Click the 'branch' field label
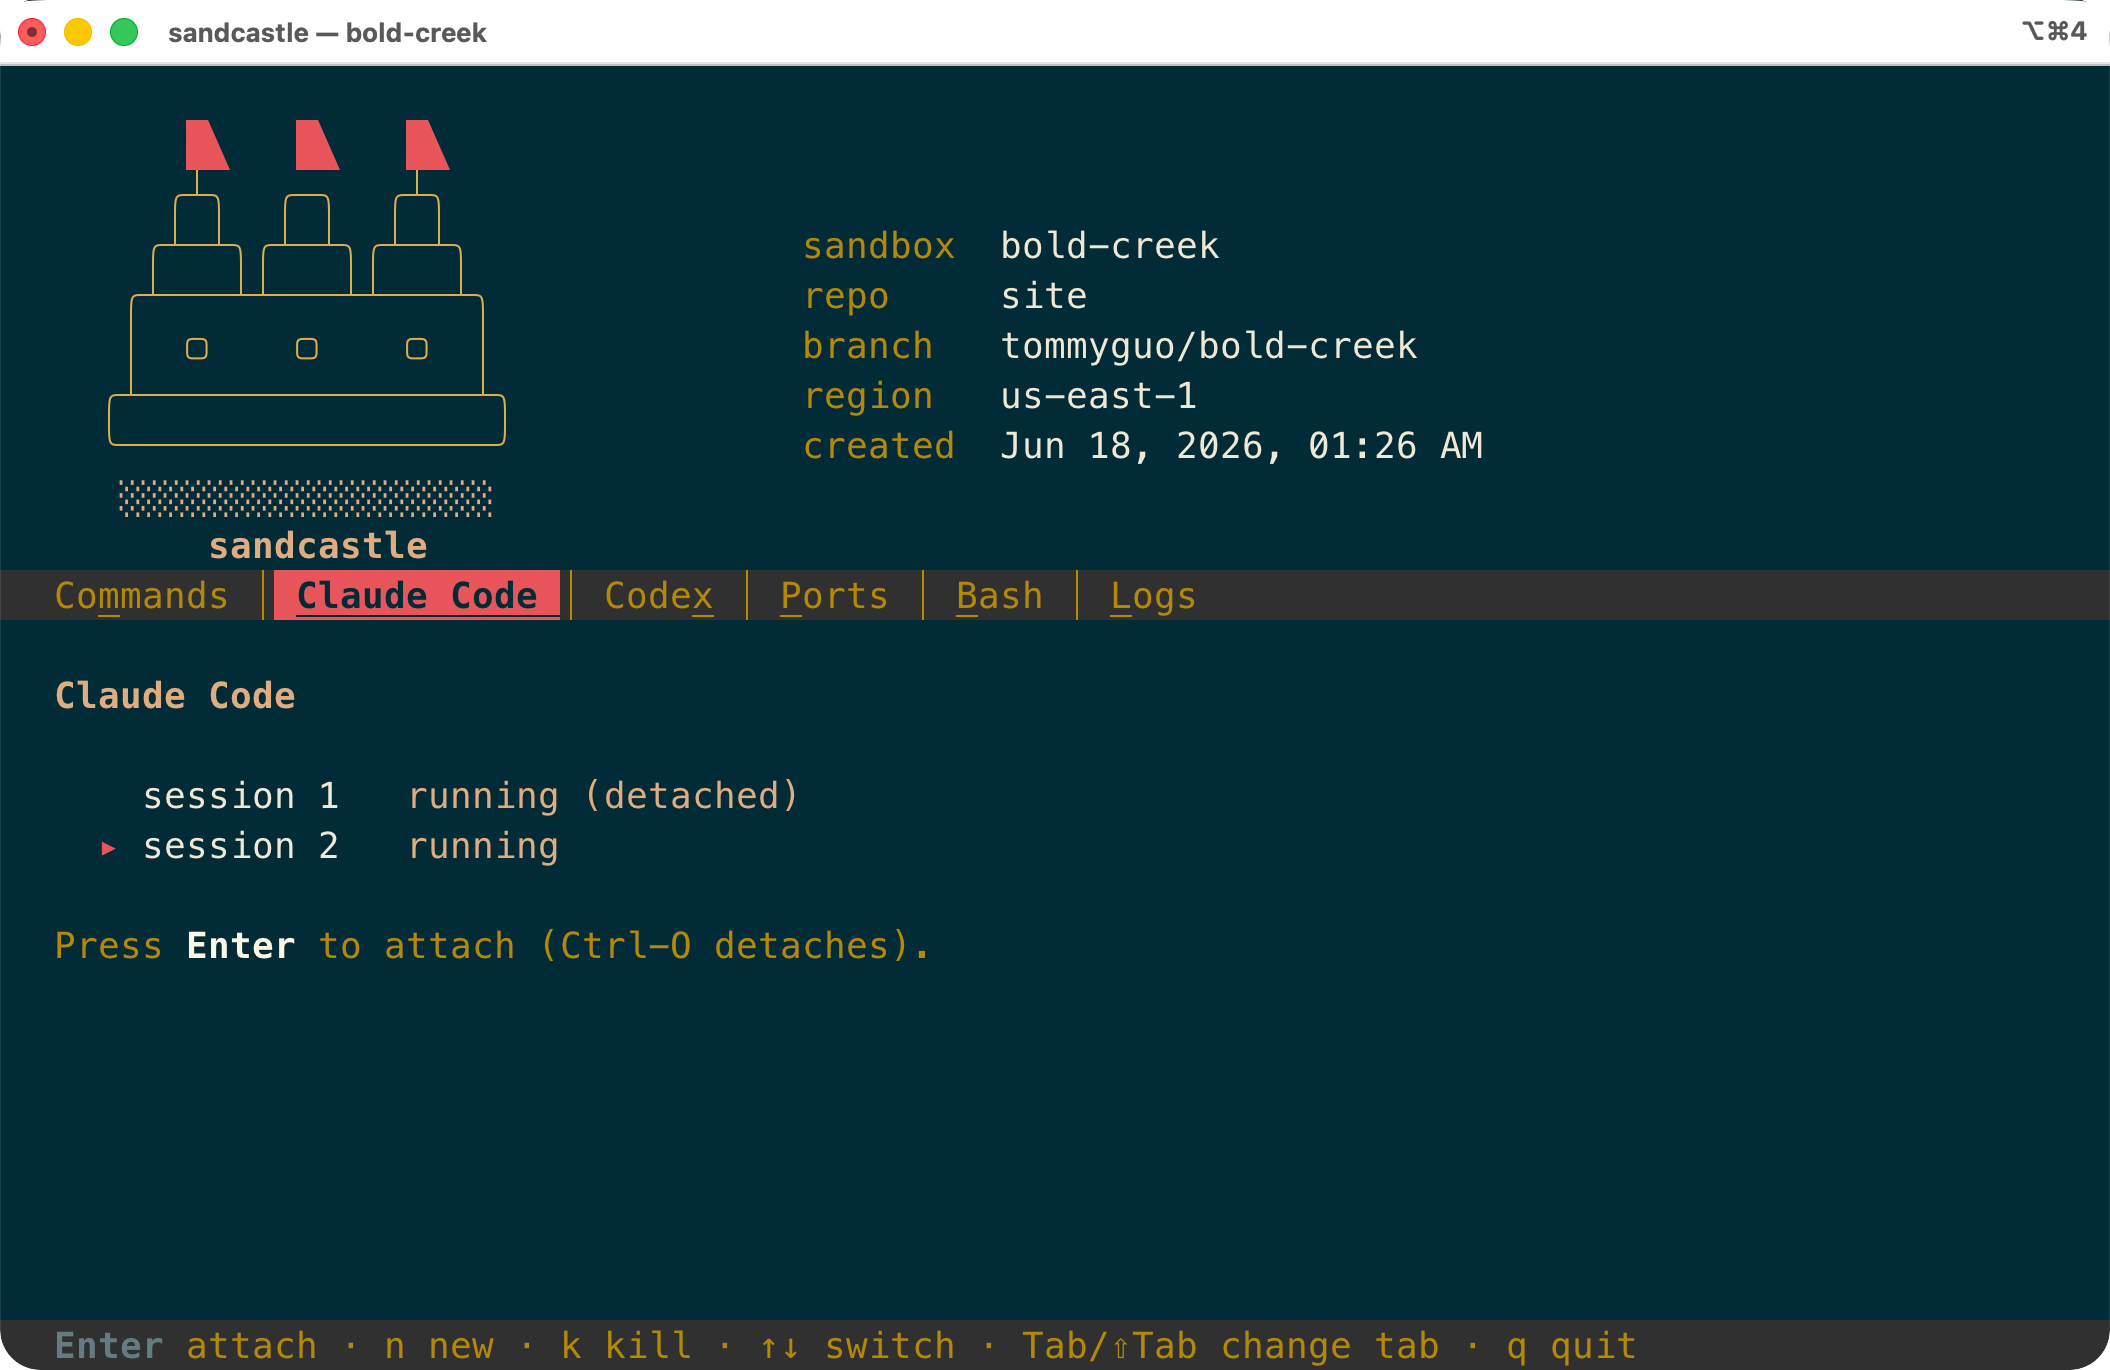This screenshot has width=2110, height=1370. click(868, 346)
